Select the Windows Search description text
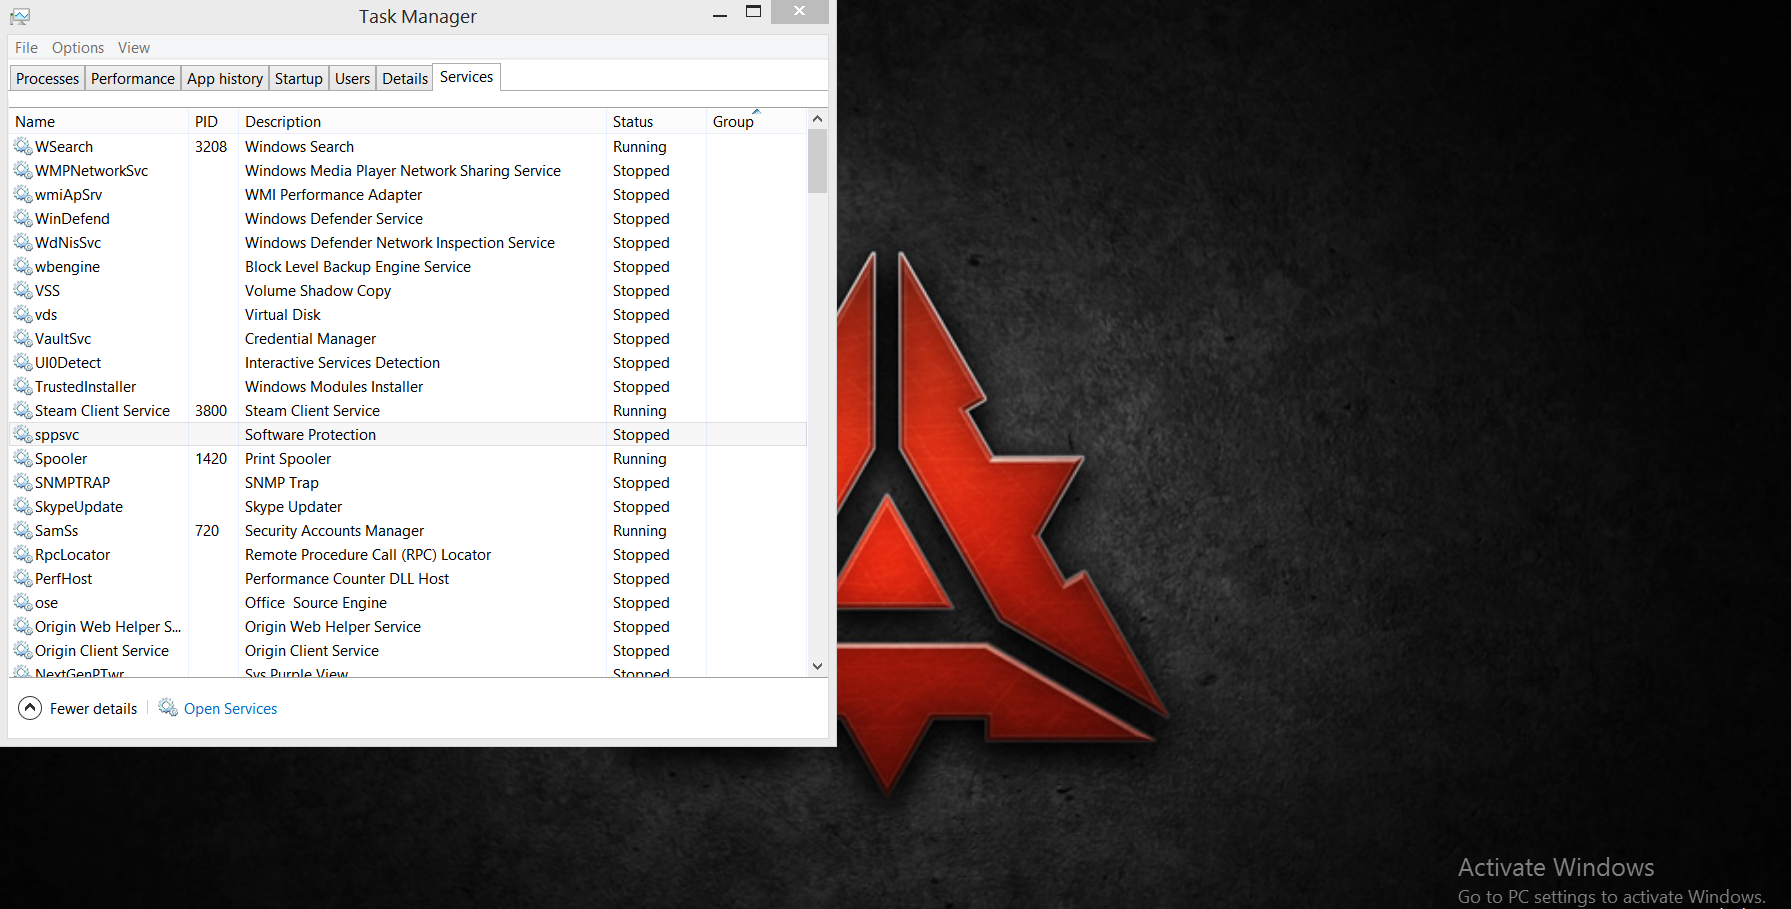Image resolution: width=1791 pixels, height=909 pixels. coord(299,147)
